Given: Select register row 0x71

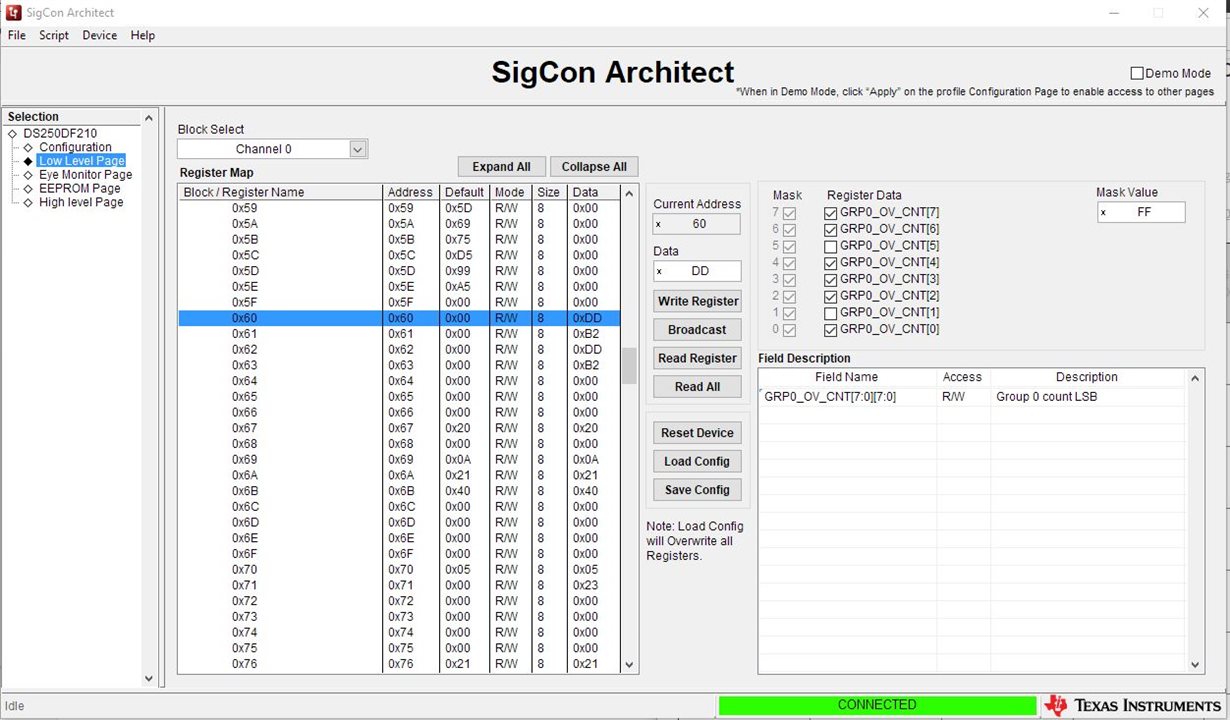Looking at the screenshot, I should 400,585.
